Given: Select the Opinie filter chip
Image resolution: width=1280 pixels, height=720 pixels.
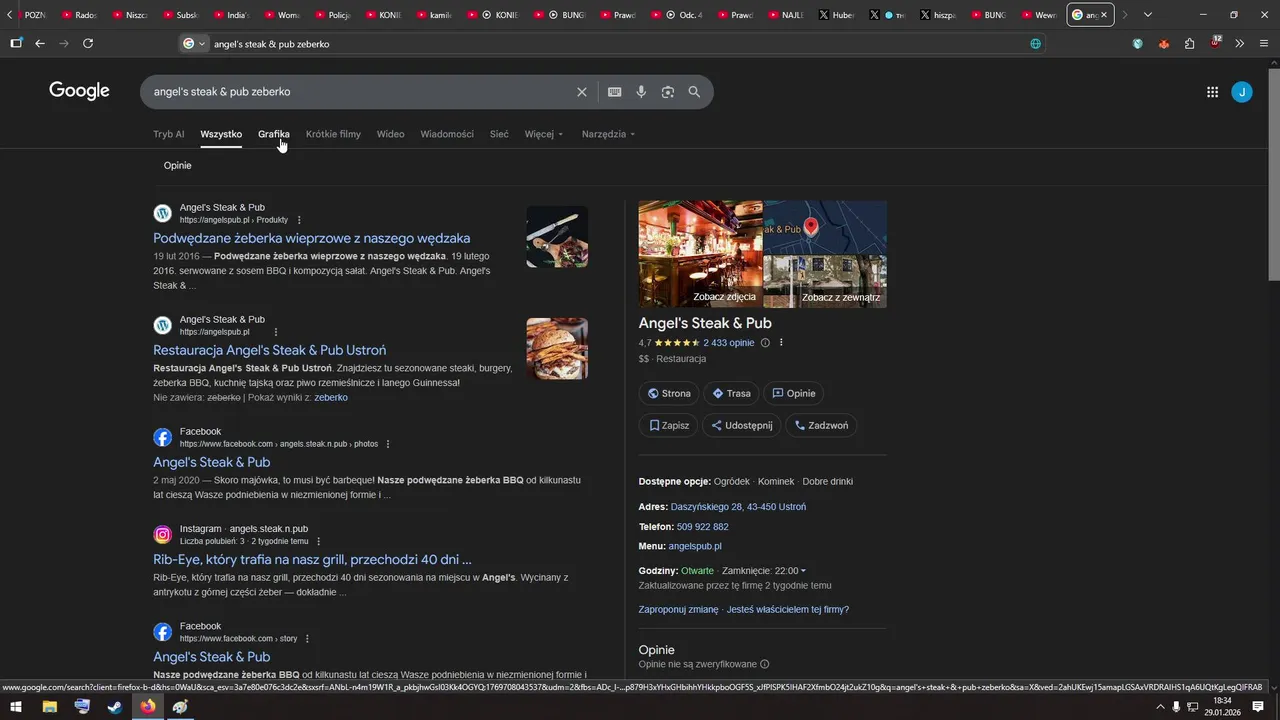Looking at the screenshot, I should pyautogui.click(x=177, y=166).
